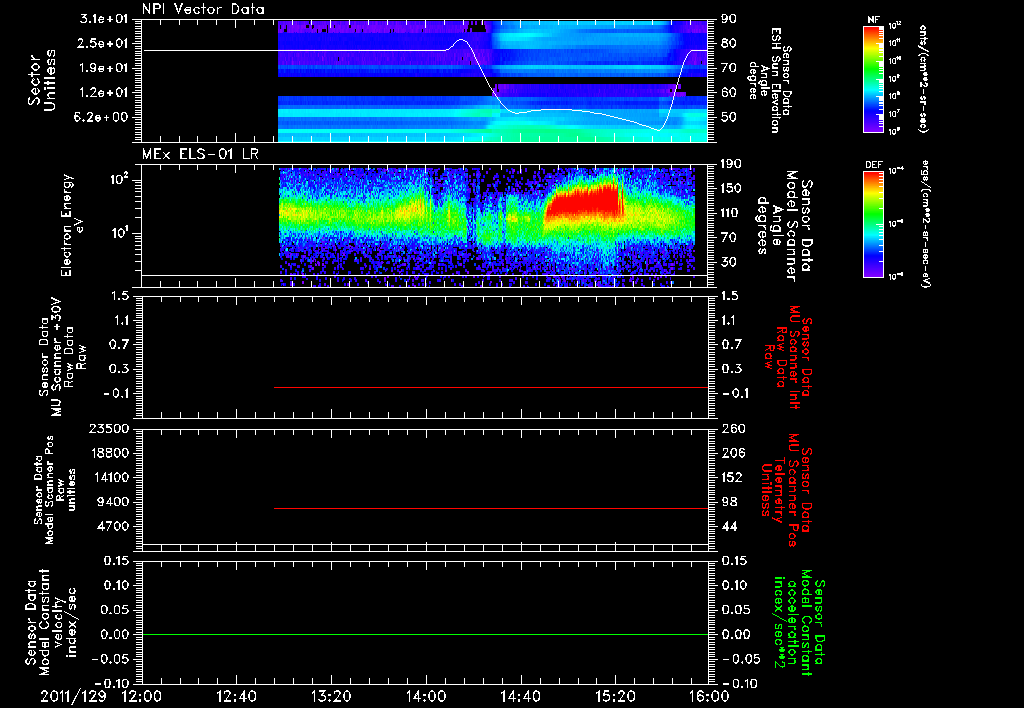Click the red Model Scanner Pos line

[491, 508]
